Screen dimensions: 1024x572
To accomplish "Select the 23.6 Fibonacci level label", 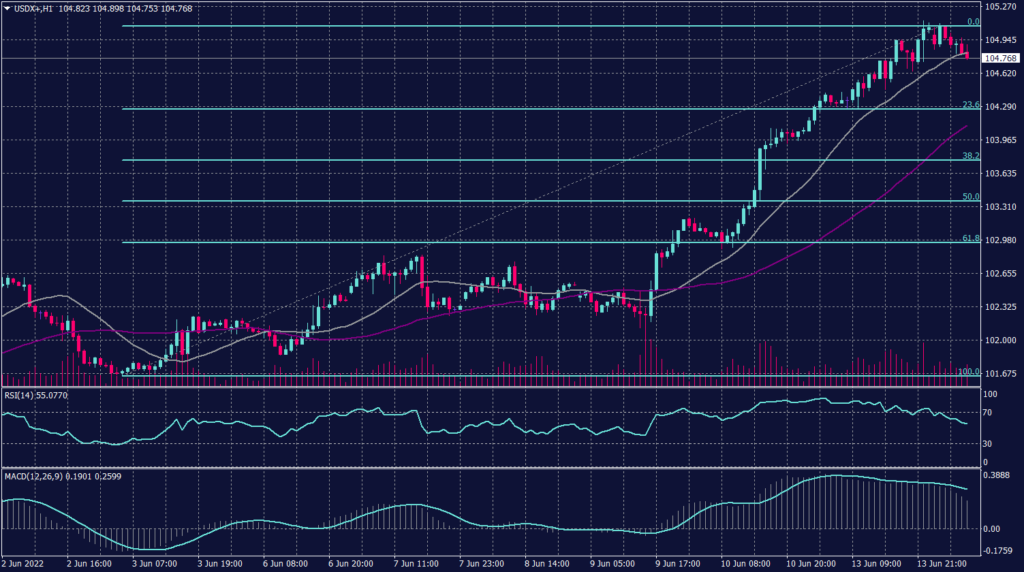I will (x=969, y=104).
